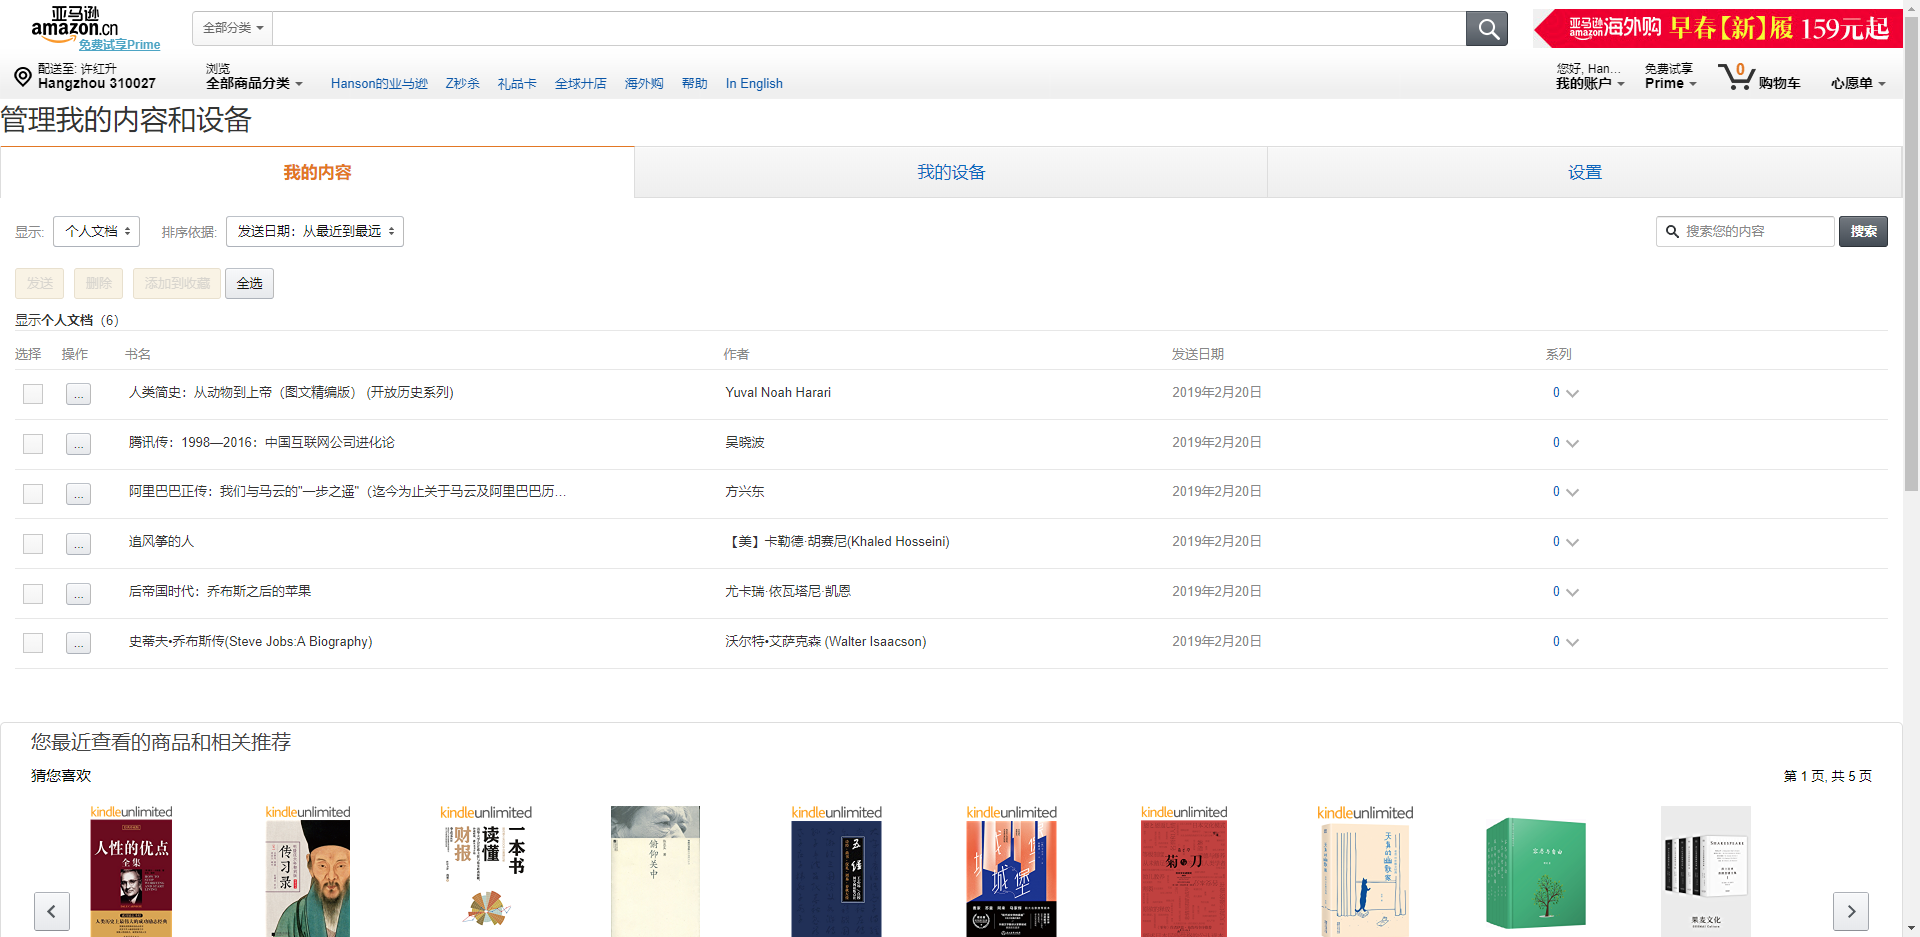
Task: Expand the 心愿单 dropdown
Action: point(1858,83)
